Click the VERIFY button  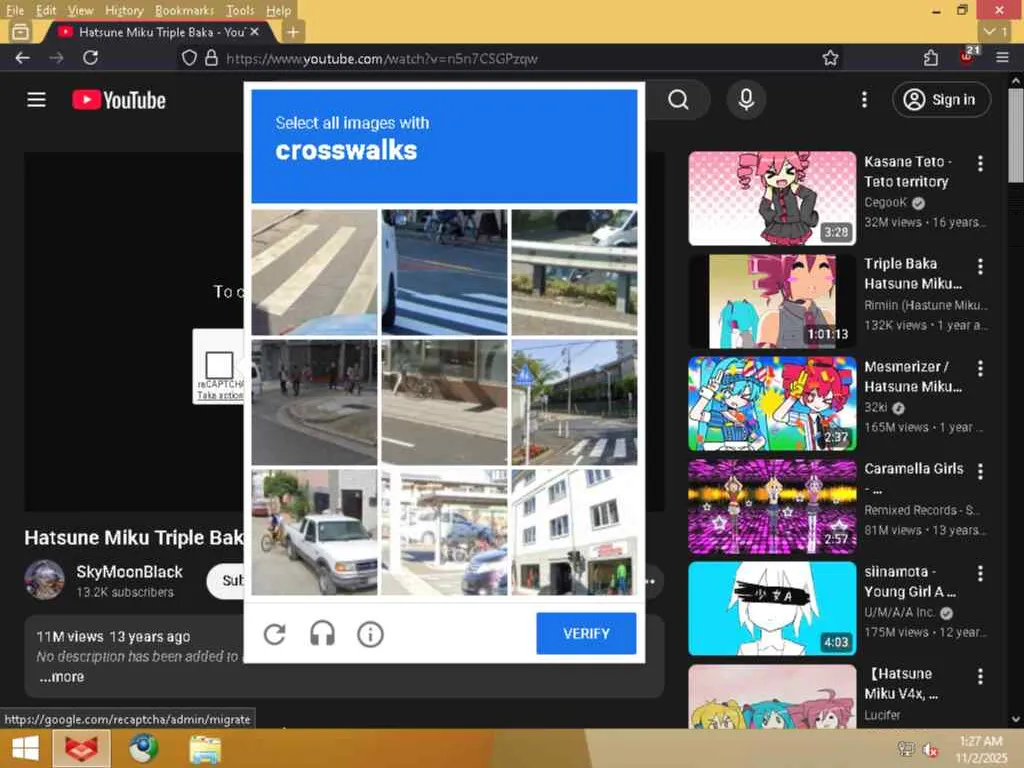pyautogui.click(x=586, y=633)
